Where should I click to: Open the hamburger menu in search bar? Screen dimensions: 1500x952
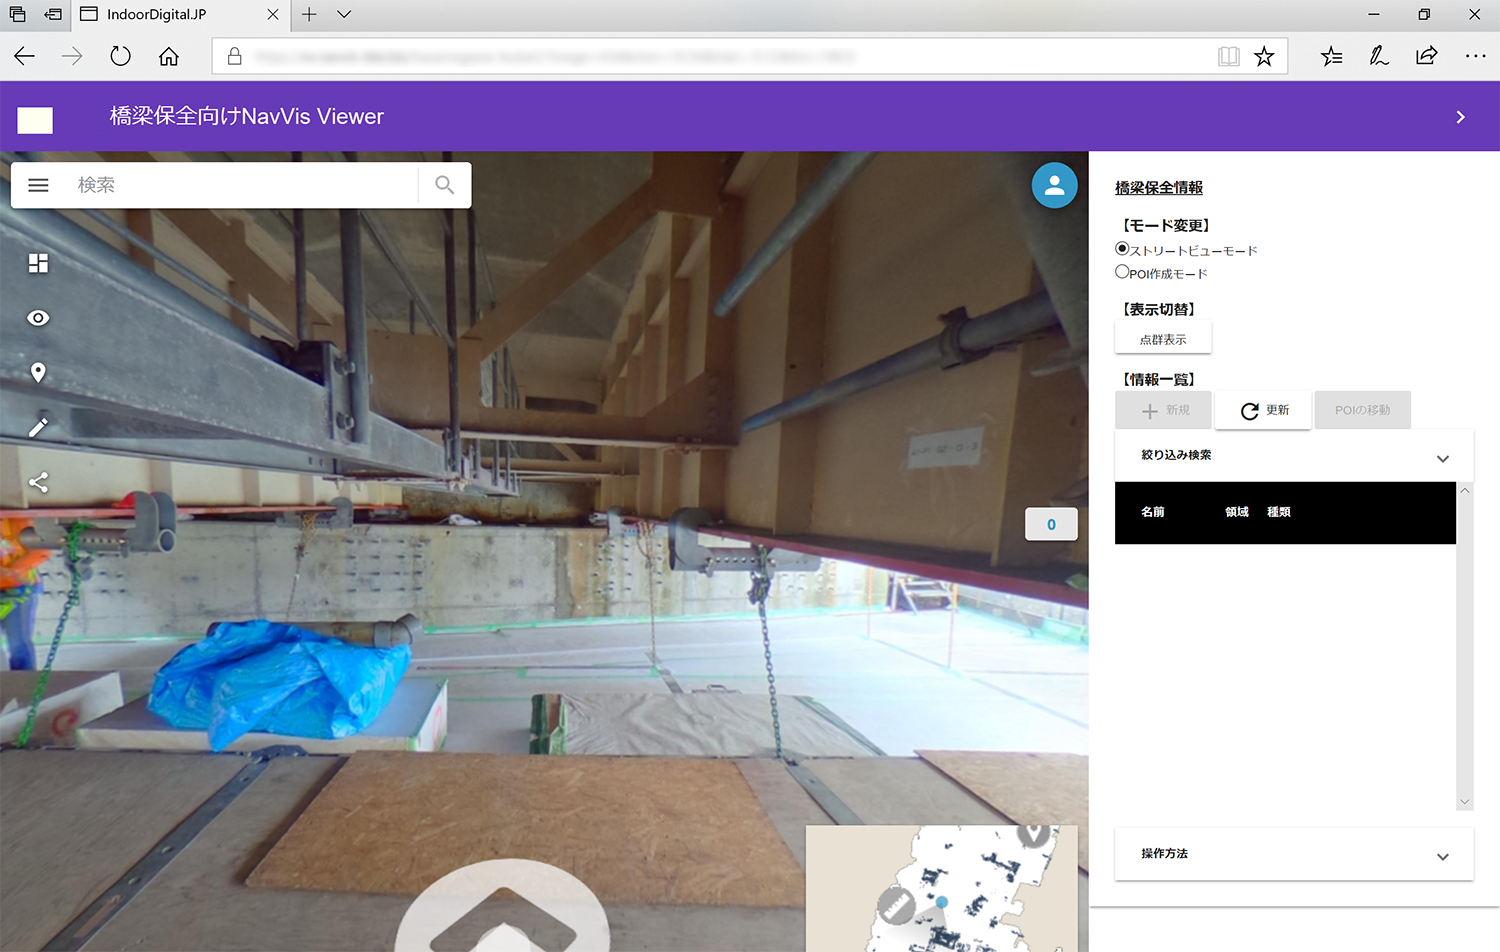tap(38, 185)
